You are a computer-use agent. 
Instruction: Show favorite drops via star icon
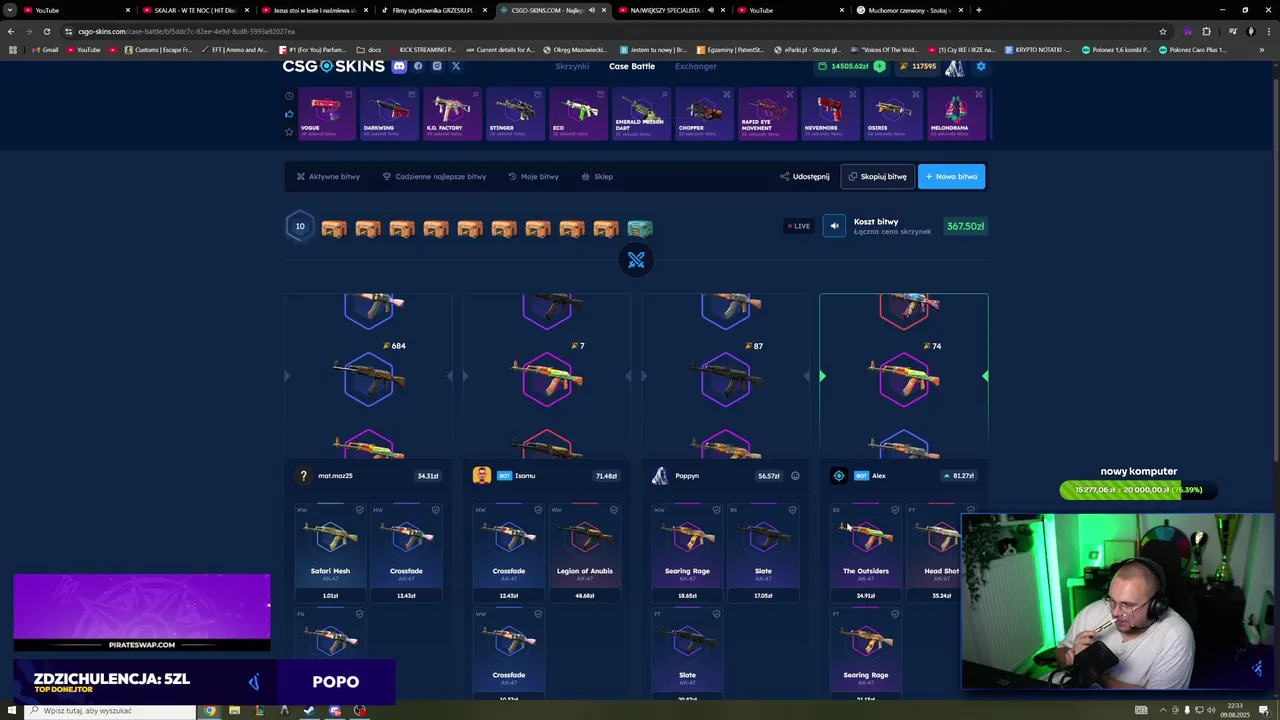[289, 131]
